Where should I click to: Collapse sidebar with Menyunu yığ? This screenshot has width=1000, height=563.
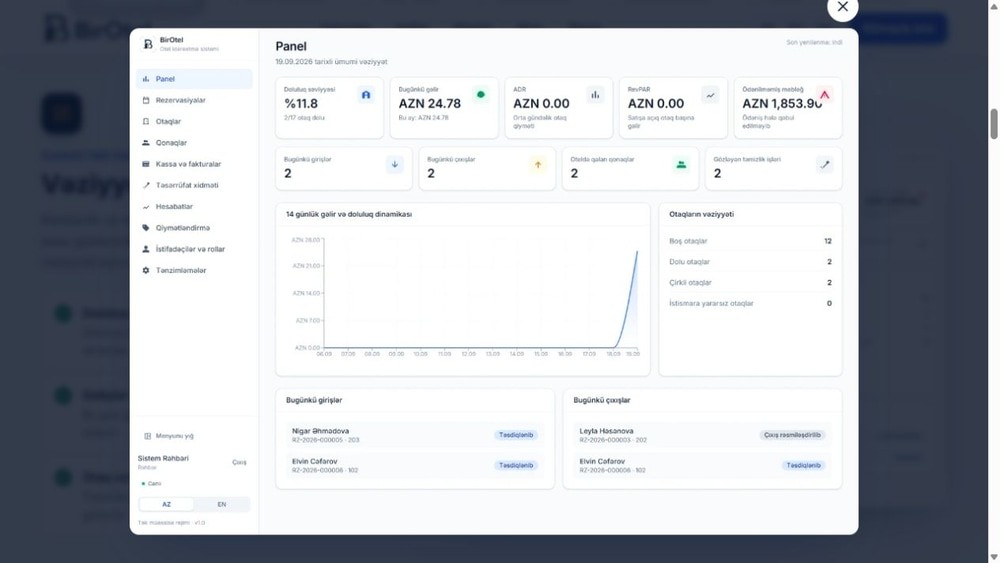pos(169,436)
